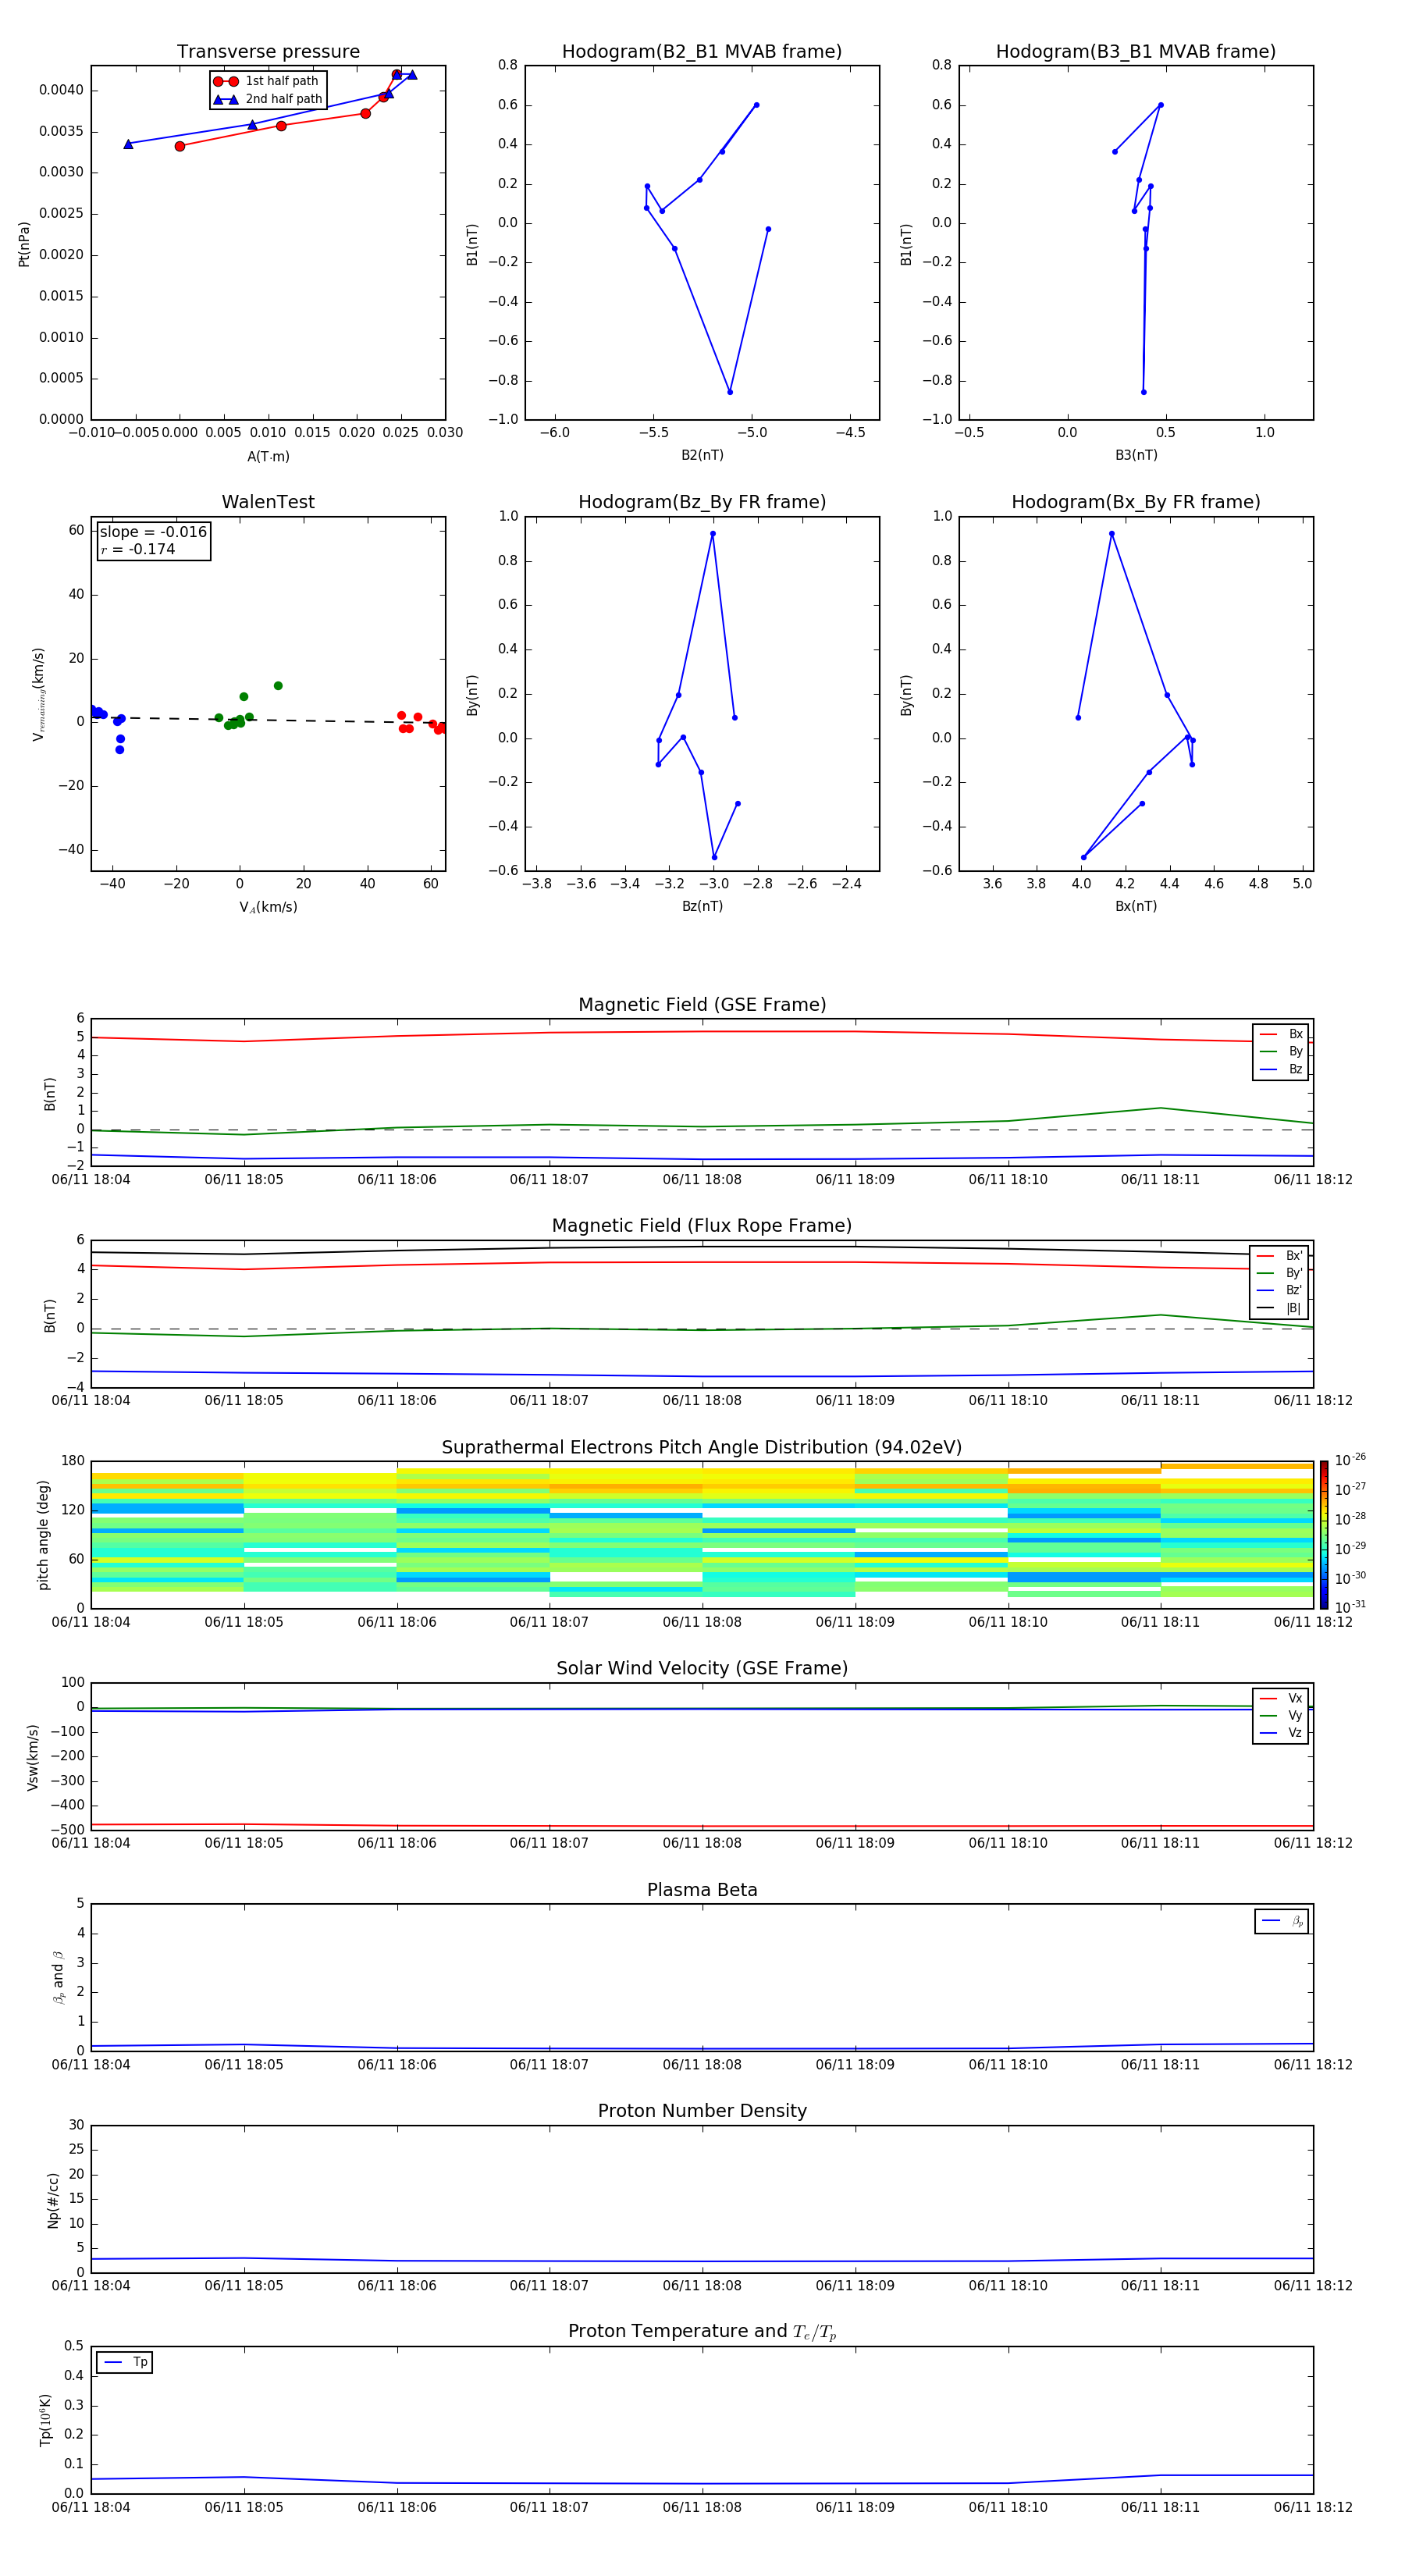Click the "1st half path" legend entry

266,81
